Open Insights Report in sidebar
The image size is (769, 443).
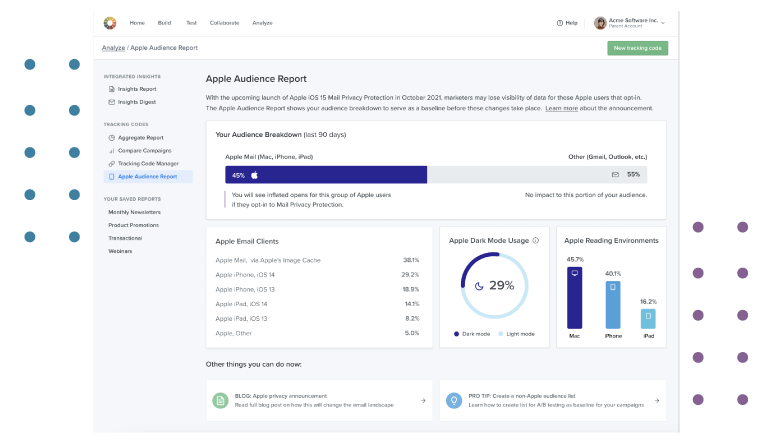click(x=137, y=89)
